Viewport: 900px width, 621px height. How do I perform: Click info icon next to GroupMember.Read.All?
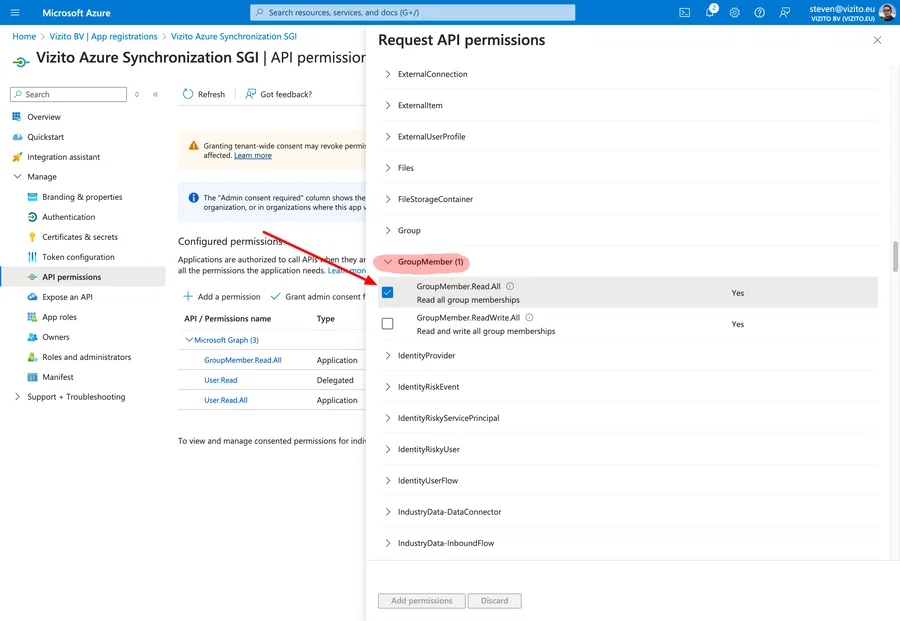tap(510, 287)
